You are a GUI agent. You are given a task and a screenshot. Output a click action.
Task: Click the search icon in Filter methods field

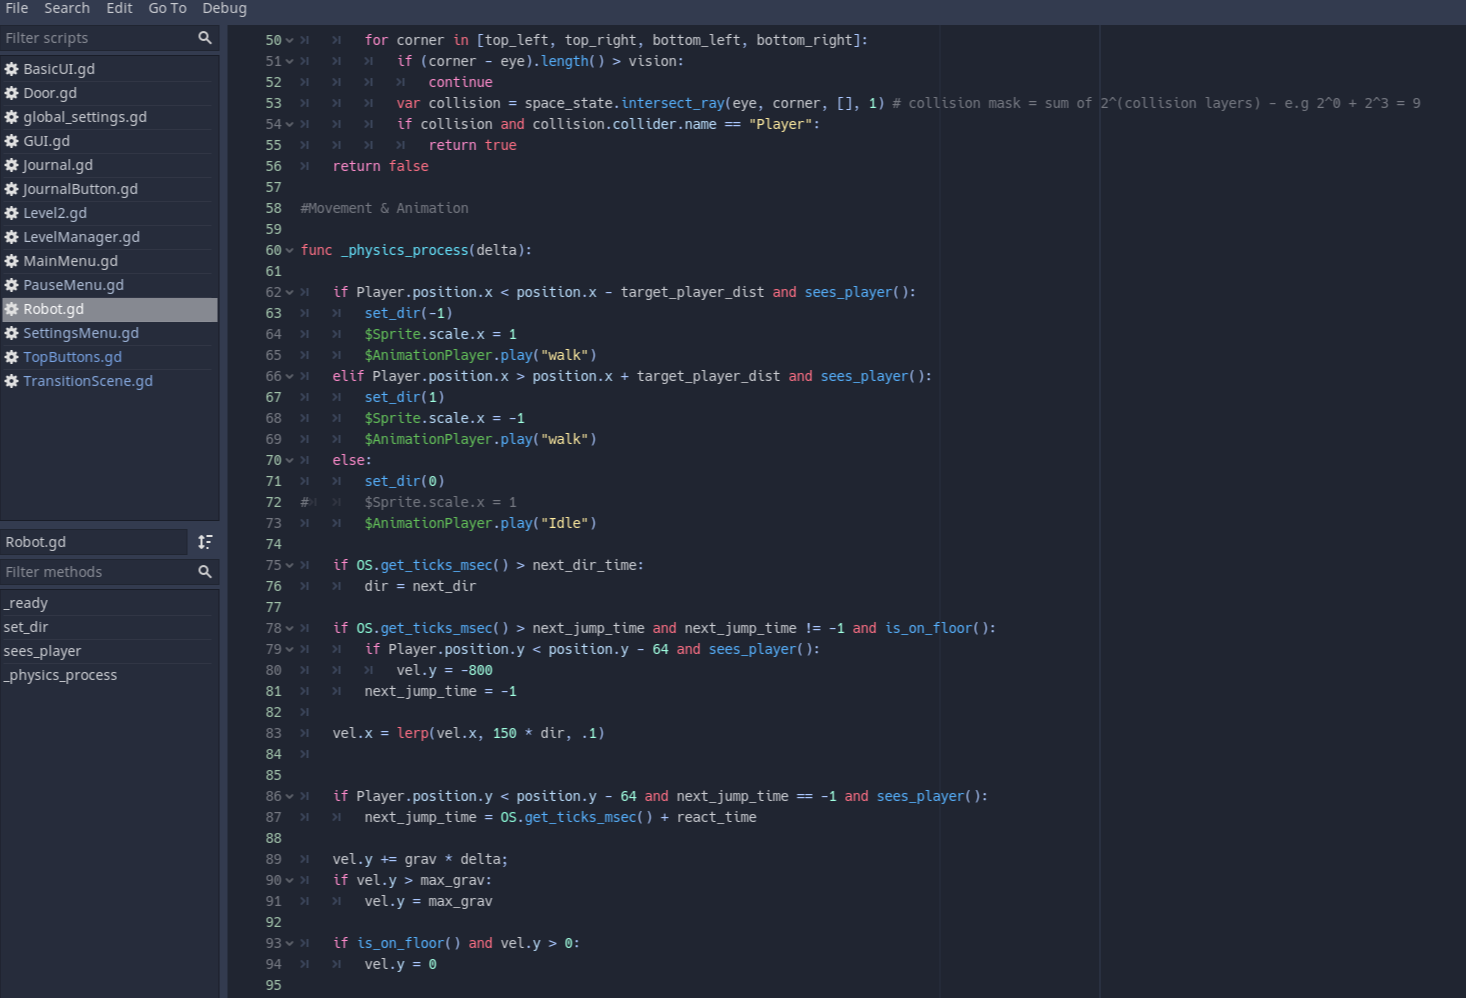[205, 571]
